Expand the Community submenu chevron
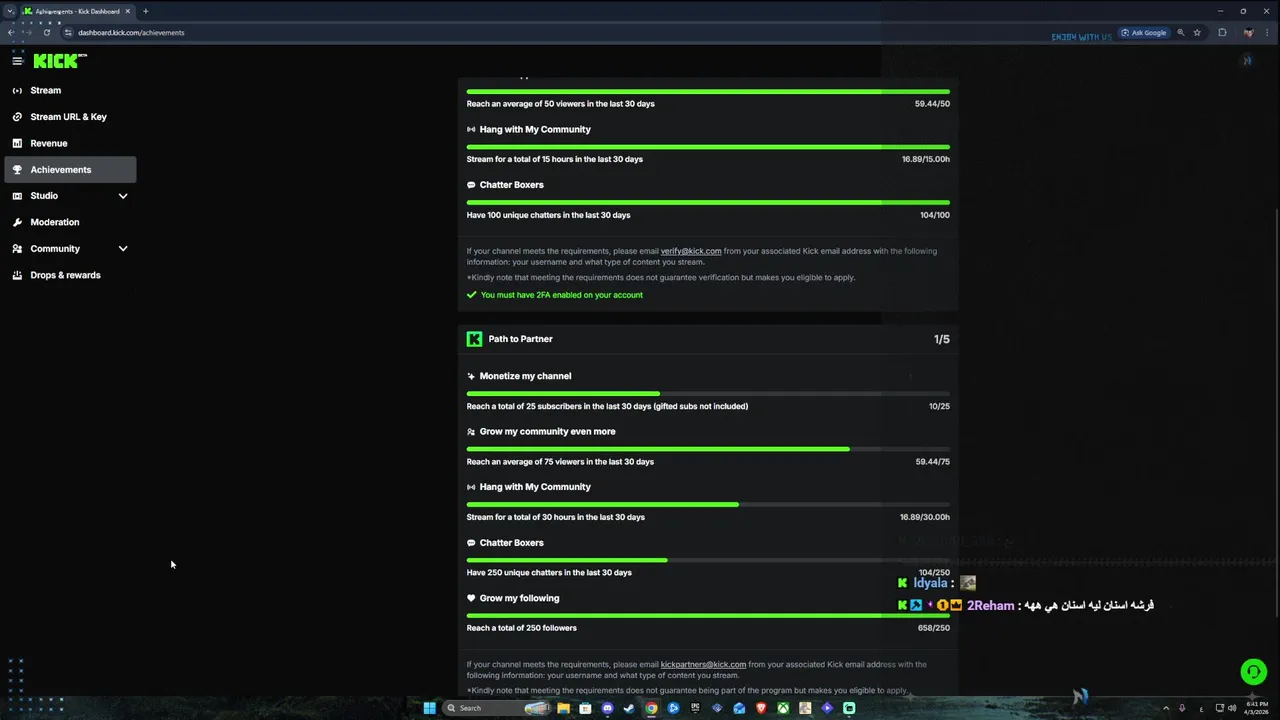Viewport: 1280px width, 720px height. pos(123,249)
